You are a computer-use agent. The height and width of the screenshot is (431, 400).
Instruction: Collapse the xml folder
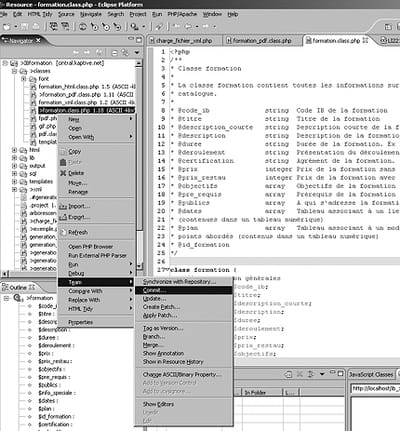click(14, 189)
